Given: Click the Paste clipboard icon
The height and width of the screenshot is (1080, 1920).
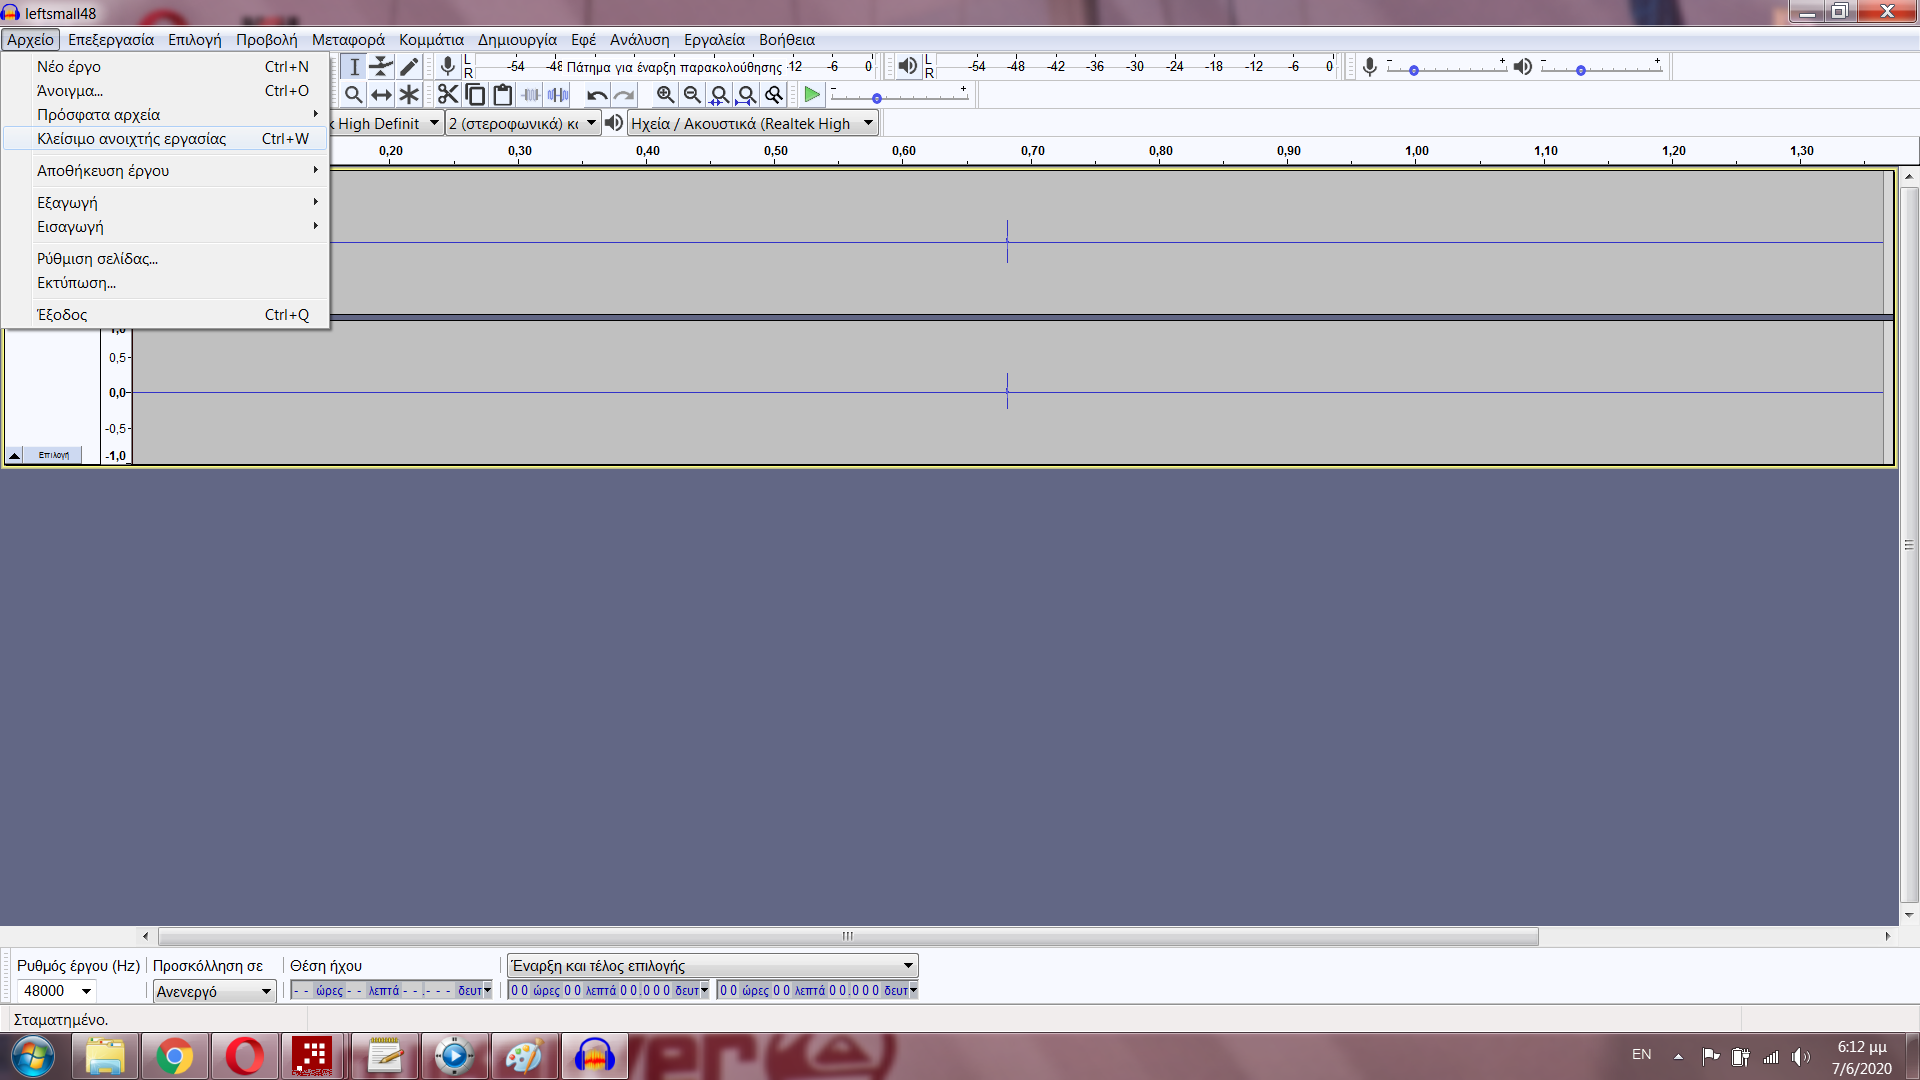Looking at the screenshot, I should pyautogui.click(x=503, y=95).
